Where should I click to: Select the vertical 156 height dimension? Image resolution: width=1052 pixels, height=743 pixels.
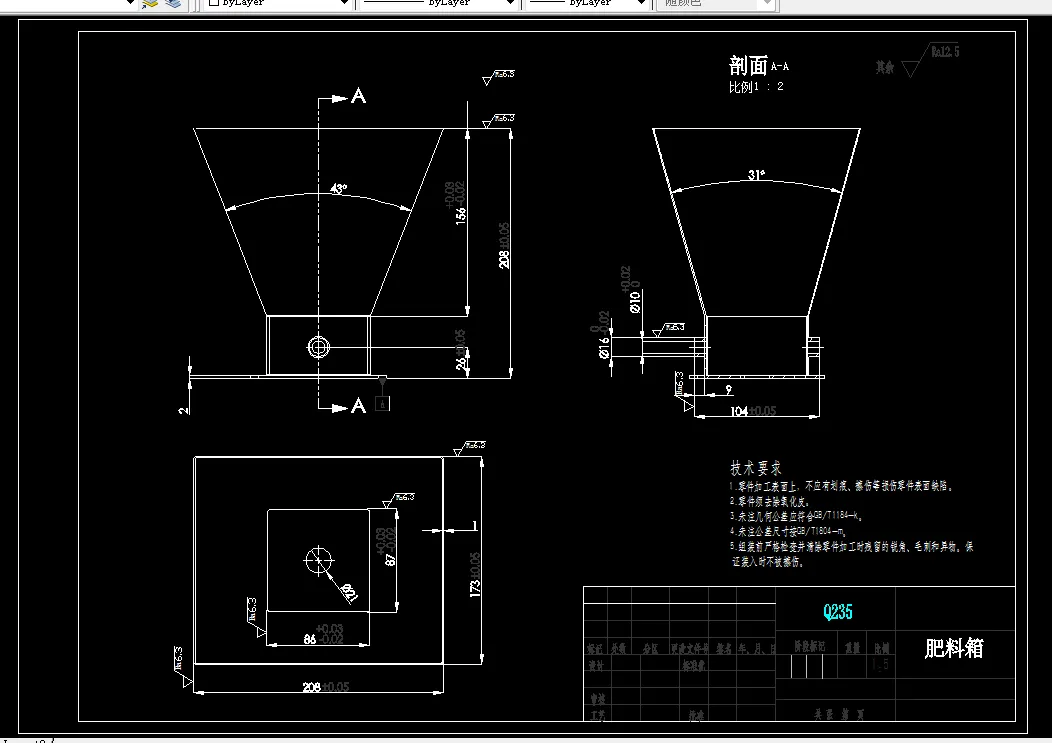tap(460, 215)
